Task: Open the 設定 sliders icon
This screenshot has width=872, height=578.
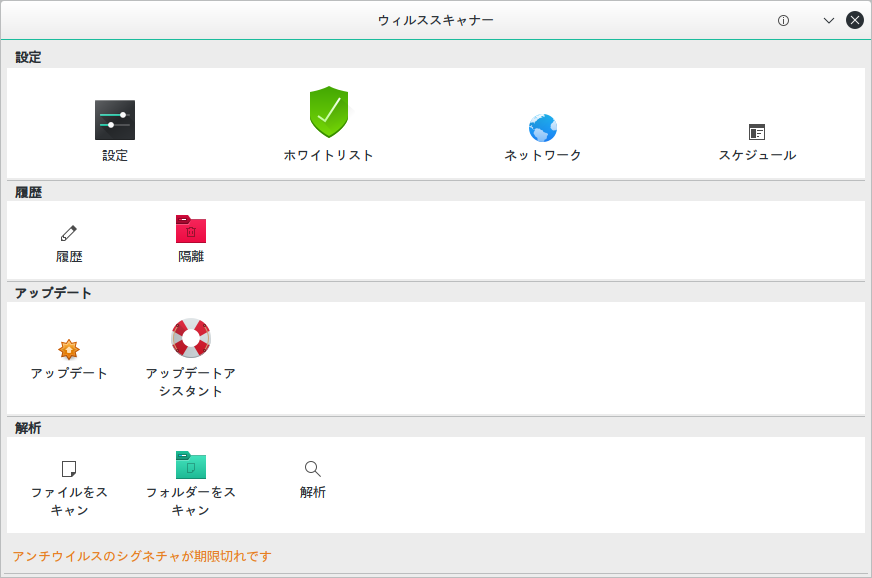Action: [x=115, y=120]
